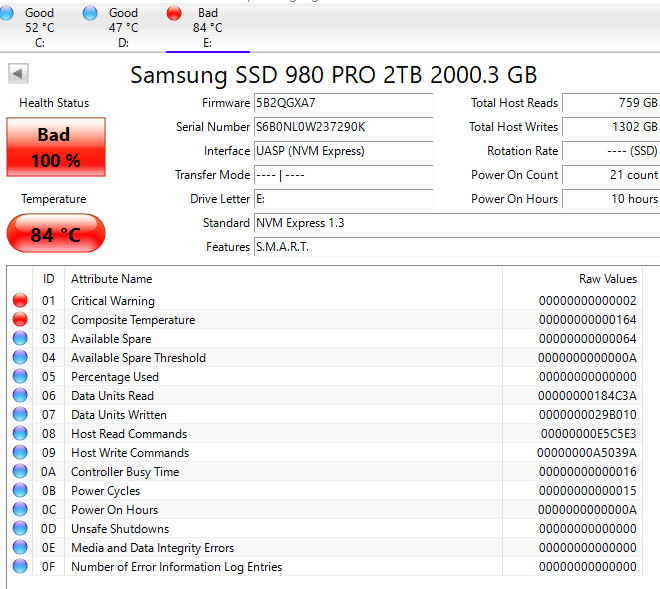660x589 pixels.
Task: Go to previous disk with back arrow
Action: 18,74
